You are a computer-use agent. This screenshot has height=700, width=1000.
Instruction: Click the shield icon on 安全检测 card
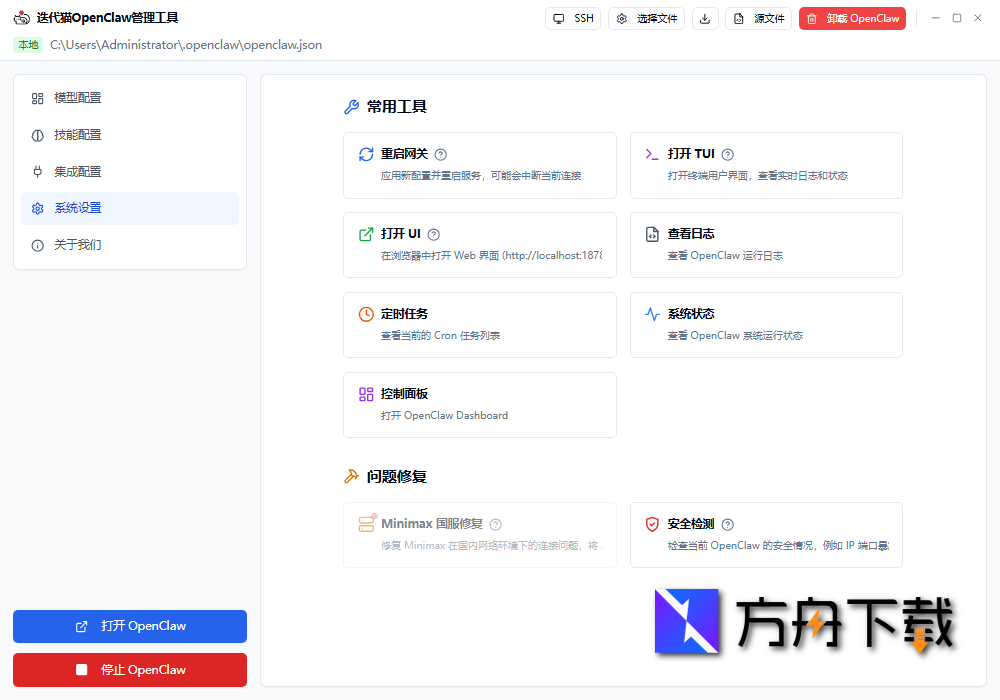(651, 524)
